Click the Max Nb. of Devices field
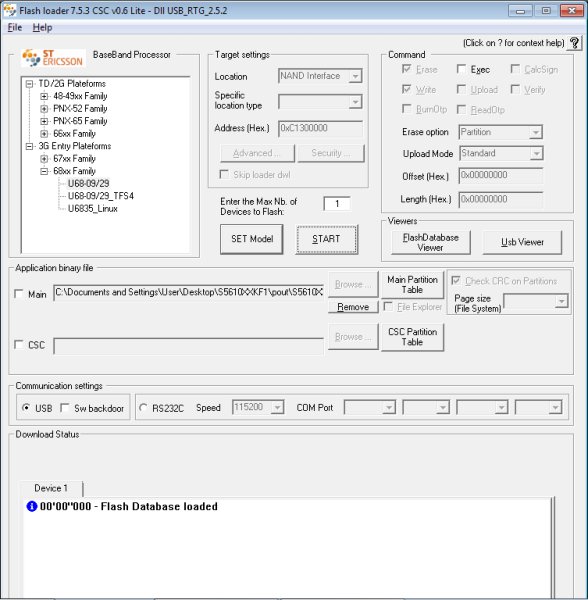 click(x=337, y=204)
